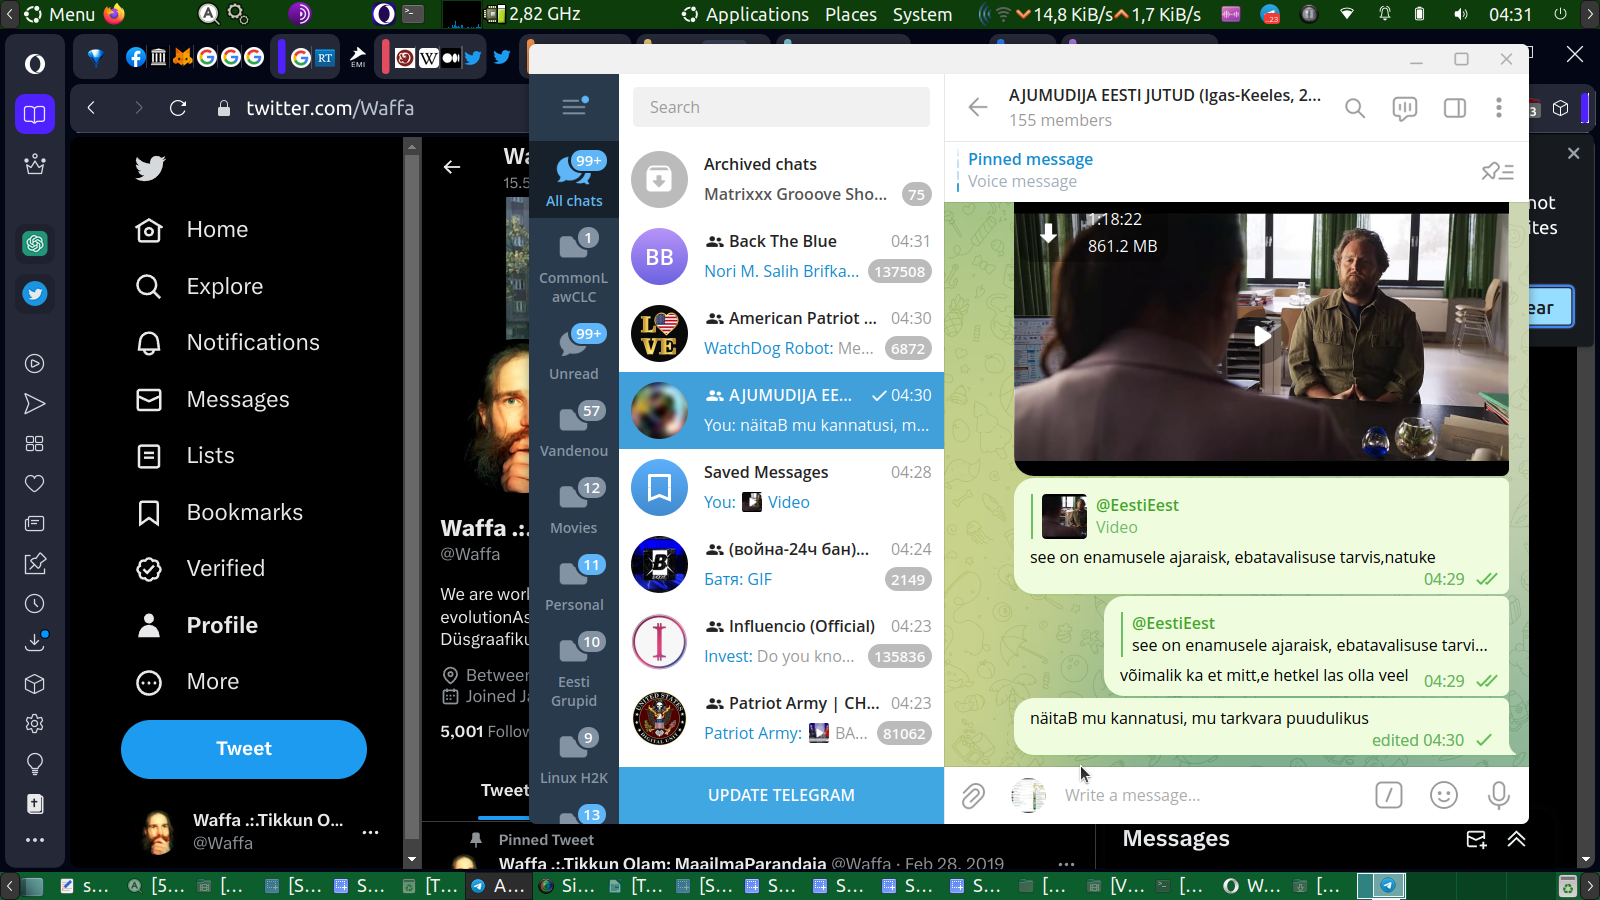The height and width of the screenshot is (900, 1600).
Task: Open Influencio (Official) chat
Action: point(781,641)
